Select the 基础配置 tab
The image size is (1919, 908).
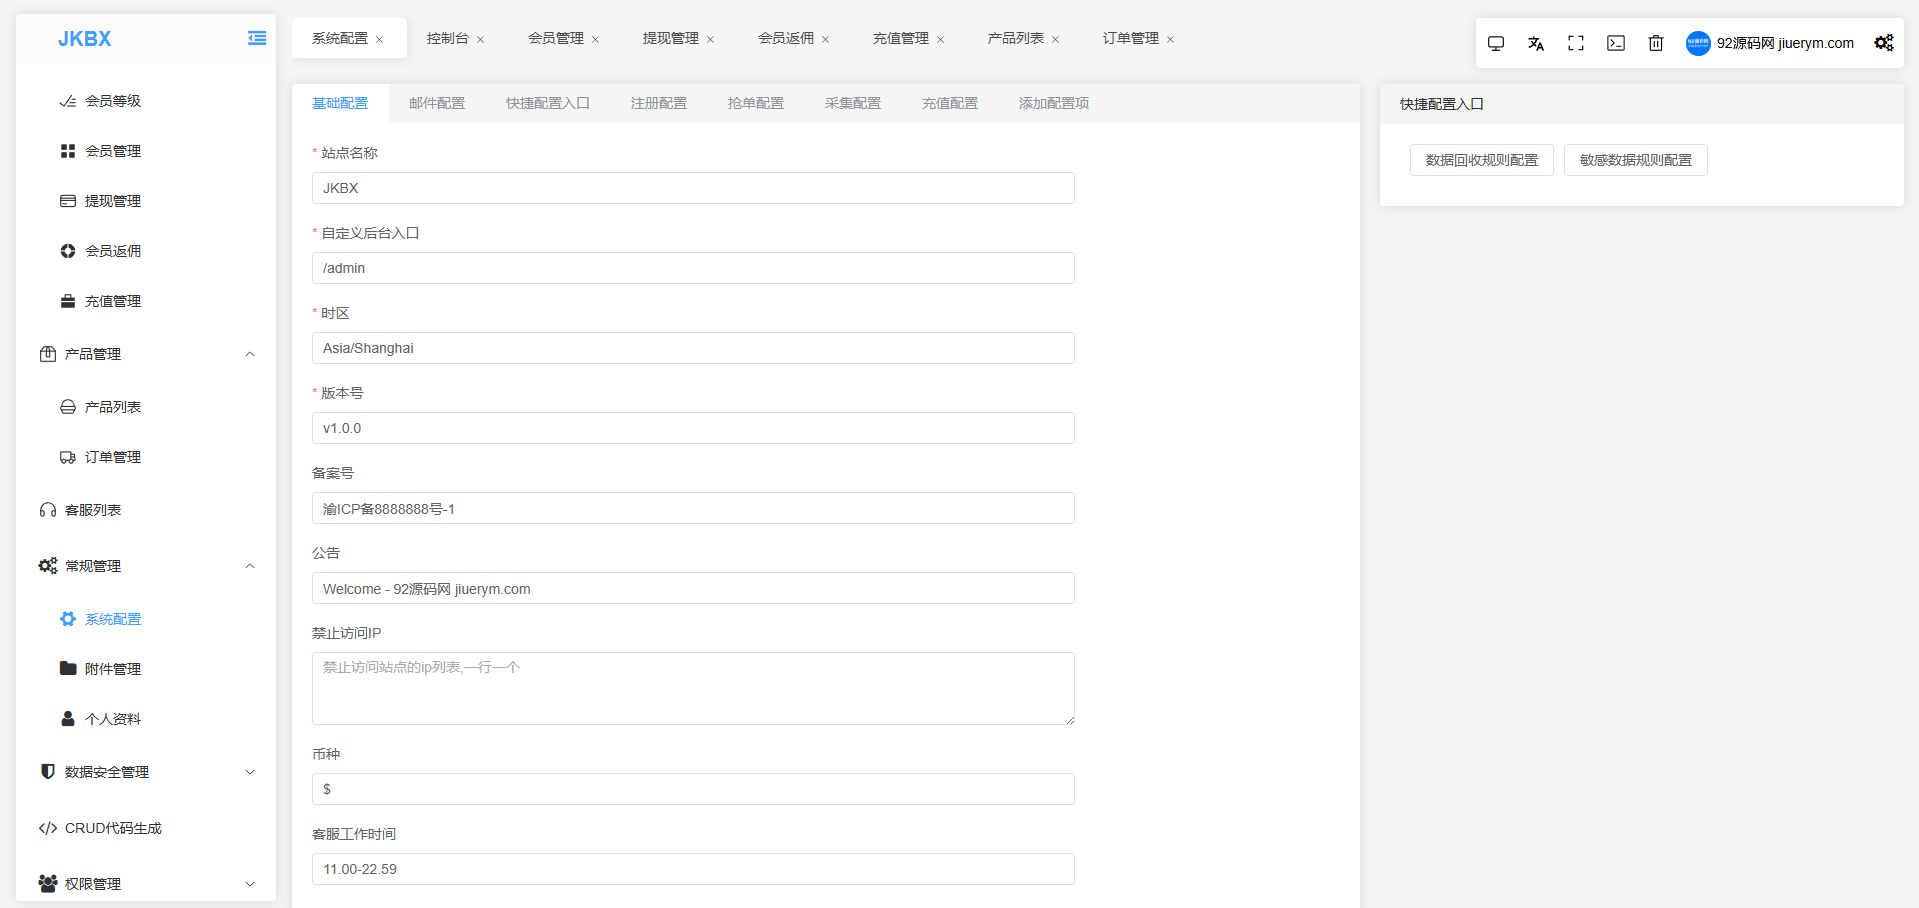(x=340, y=103)
